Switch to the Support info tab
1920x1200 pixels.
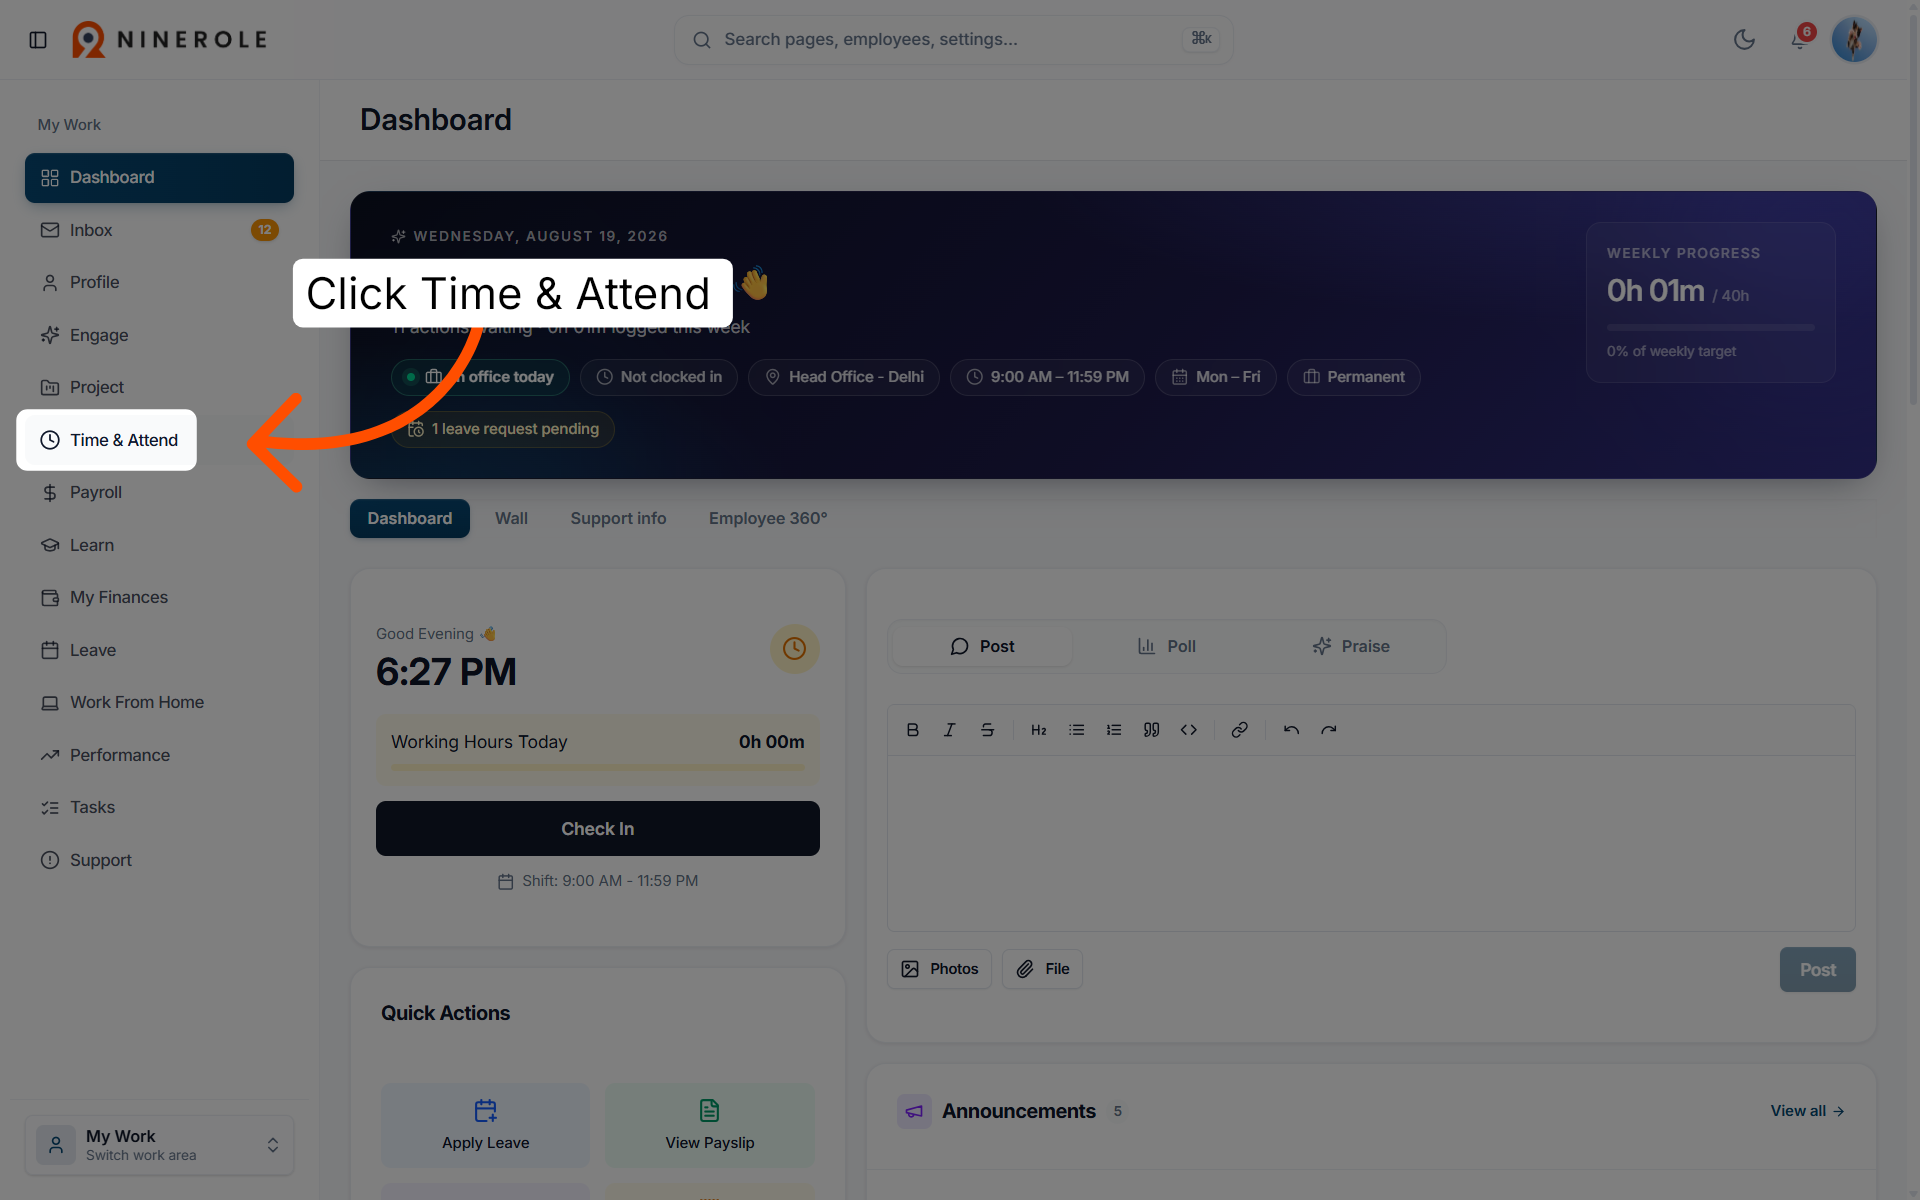coord(618,518)
